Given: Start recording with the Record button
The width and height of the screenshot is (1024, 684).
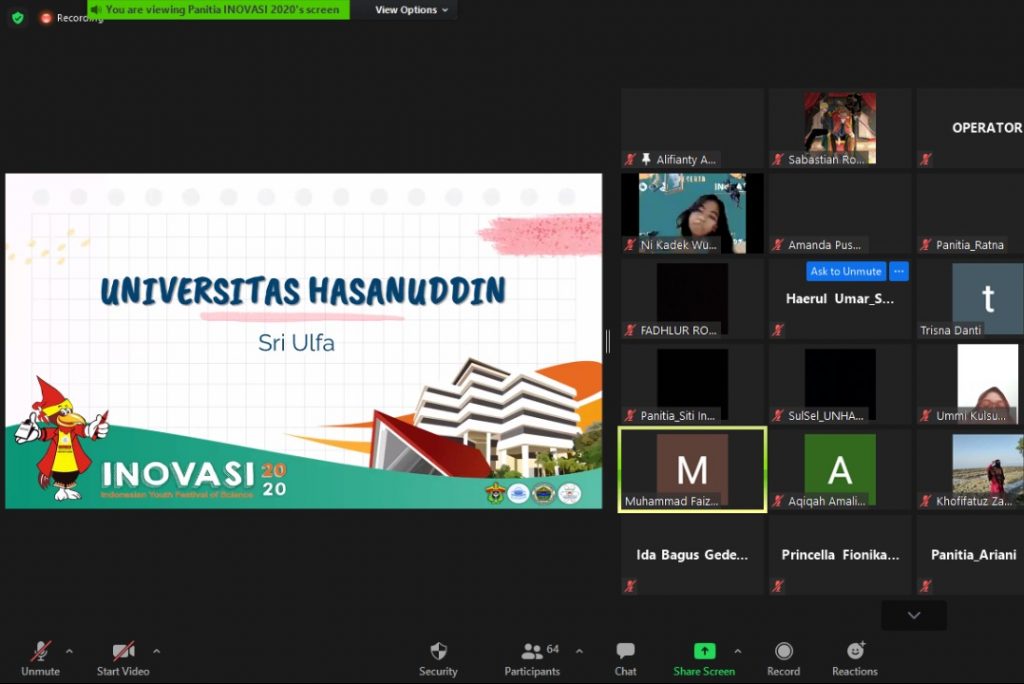Looking at the screenshot, I should [x=783, y=652].
